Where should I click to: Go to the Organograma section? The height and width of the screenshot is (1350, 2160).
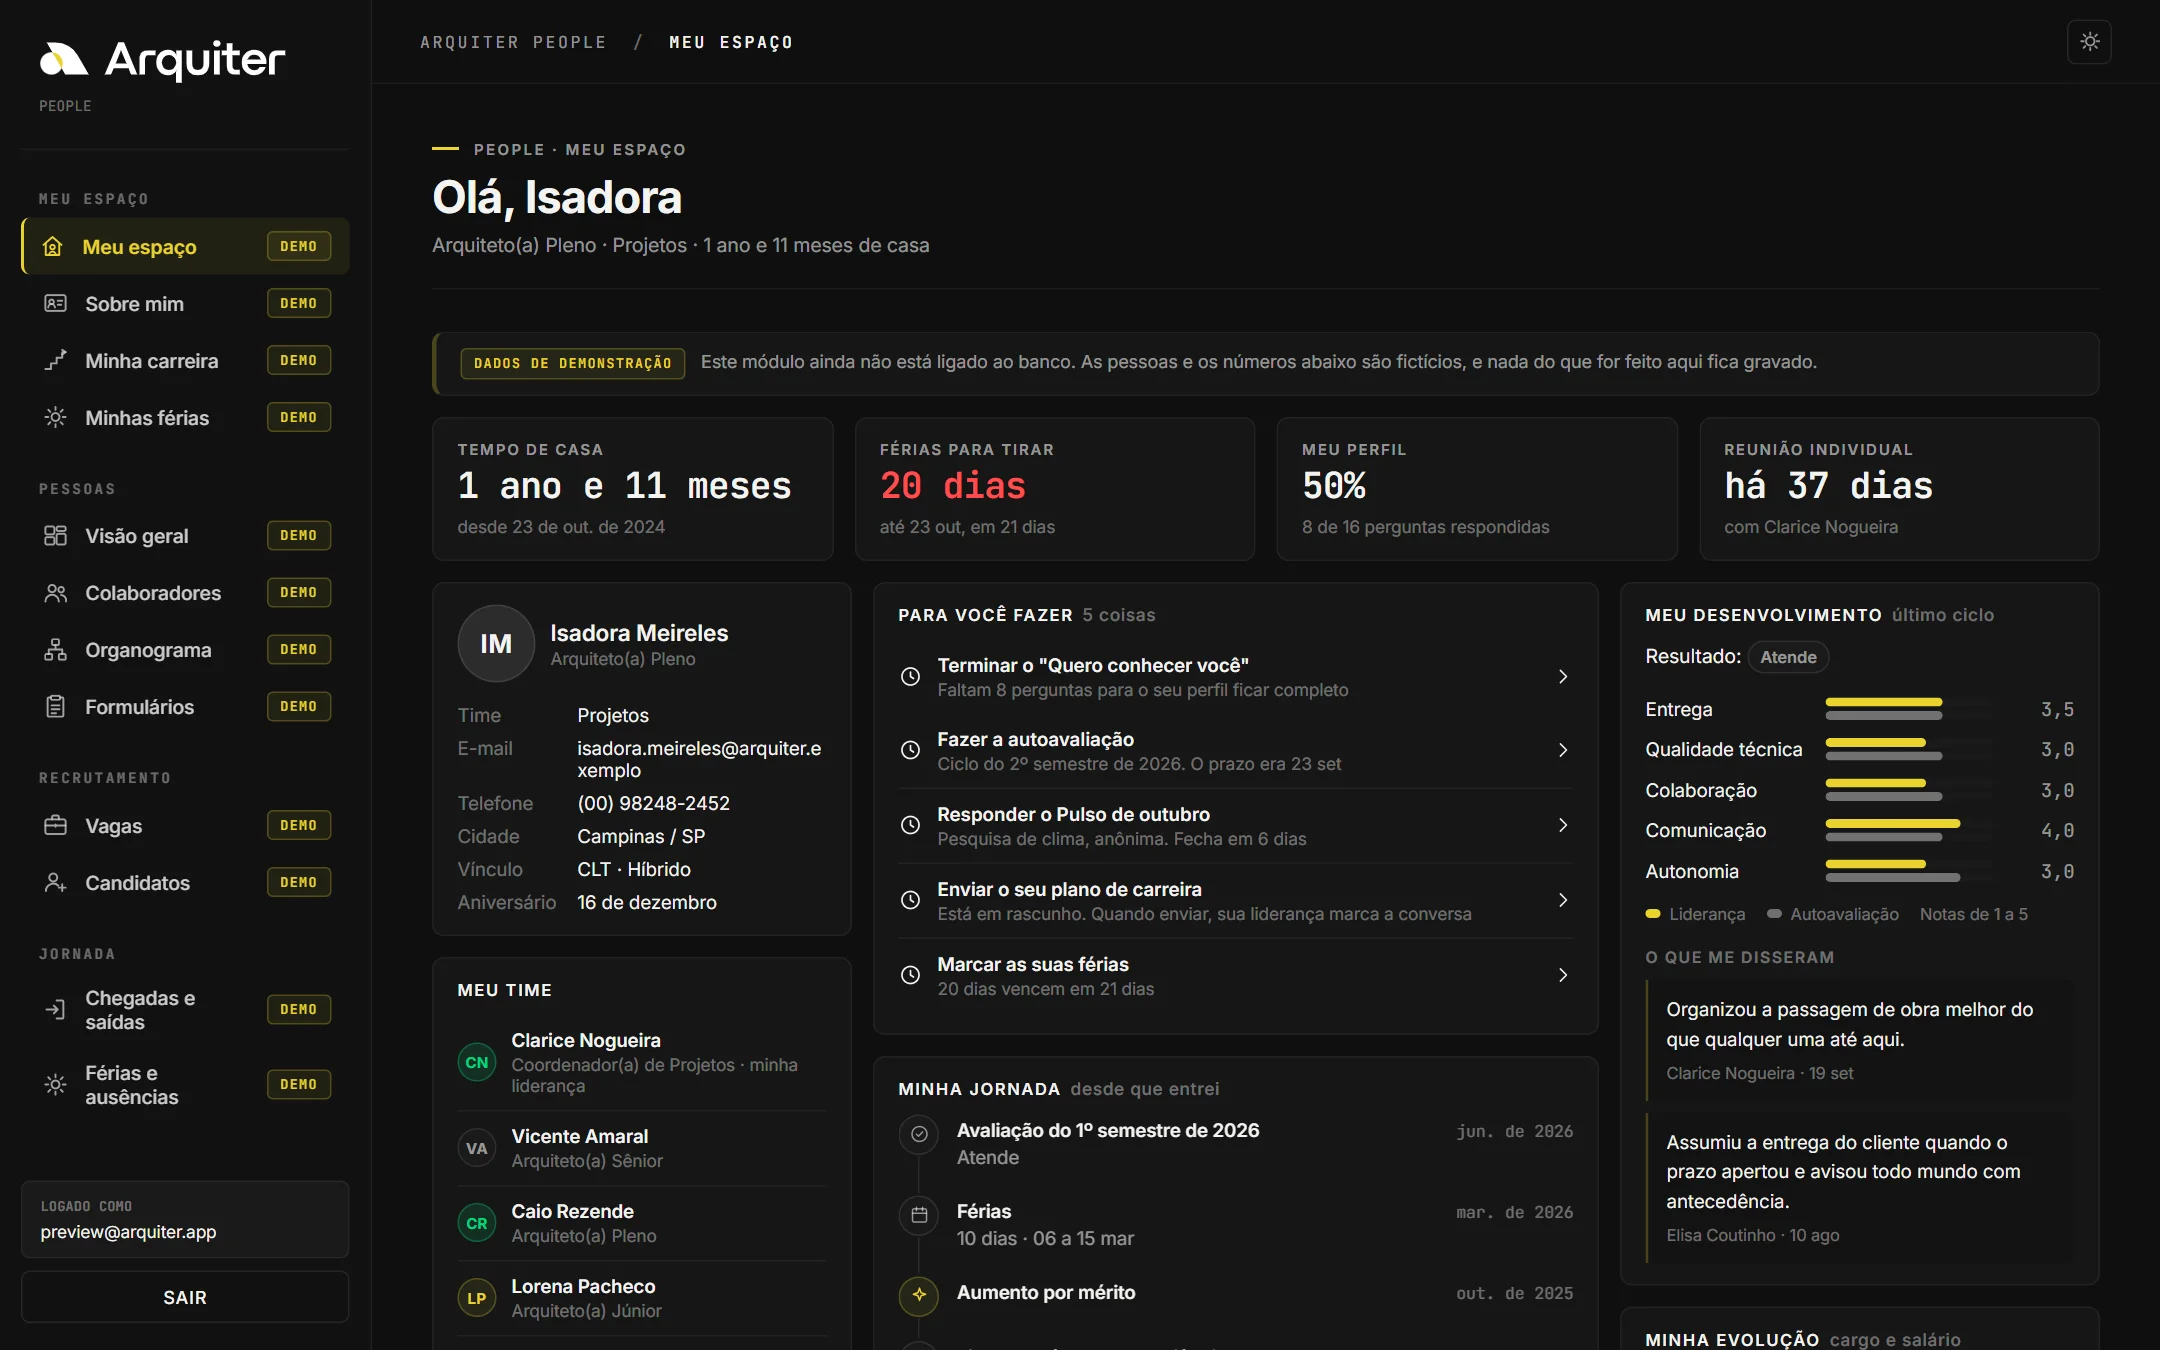tap(185, 649)
